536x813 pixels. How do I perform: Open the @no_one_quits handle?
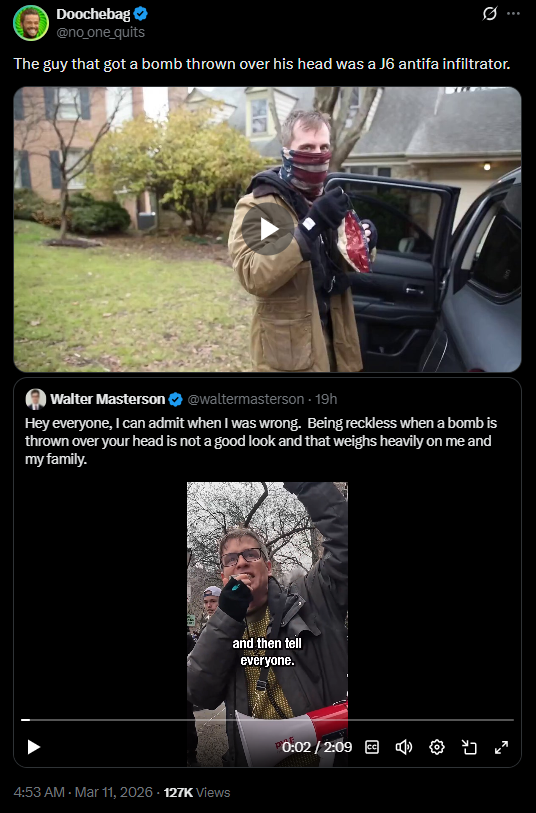[101, 32]
